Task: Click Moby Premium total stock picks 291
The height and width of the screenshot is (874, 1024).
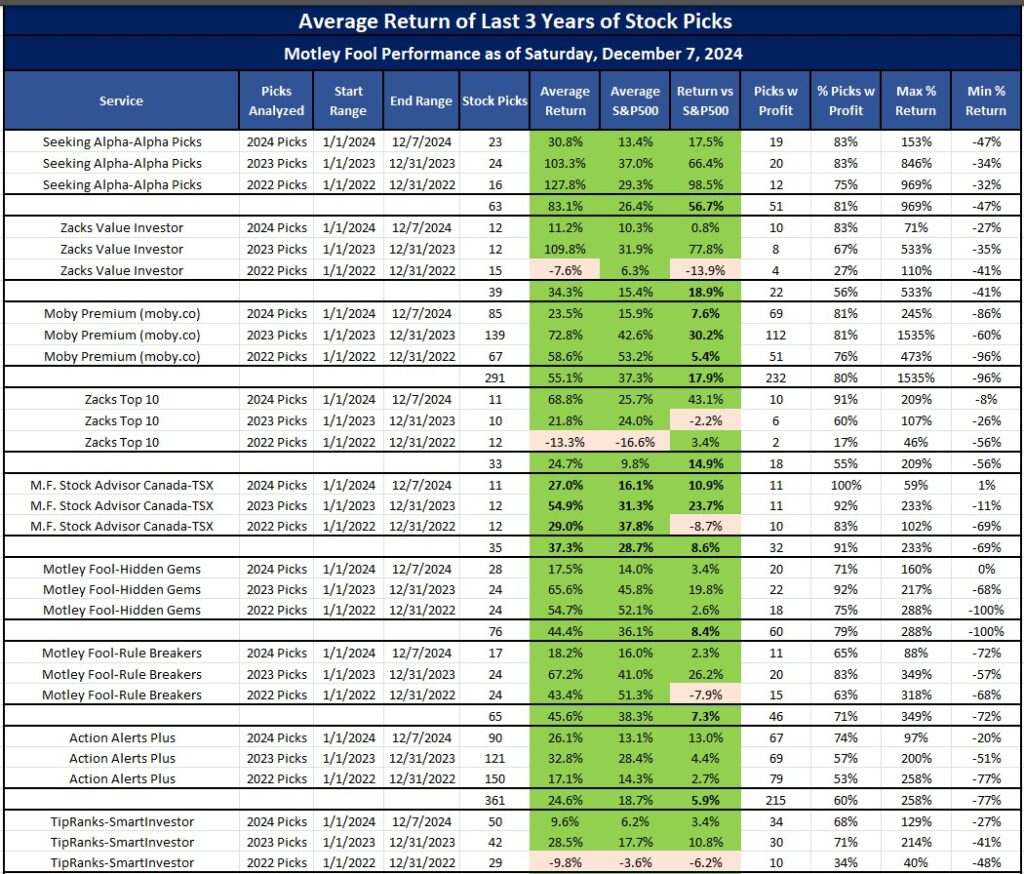Action: tap(494, 377)
